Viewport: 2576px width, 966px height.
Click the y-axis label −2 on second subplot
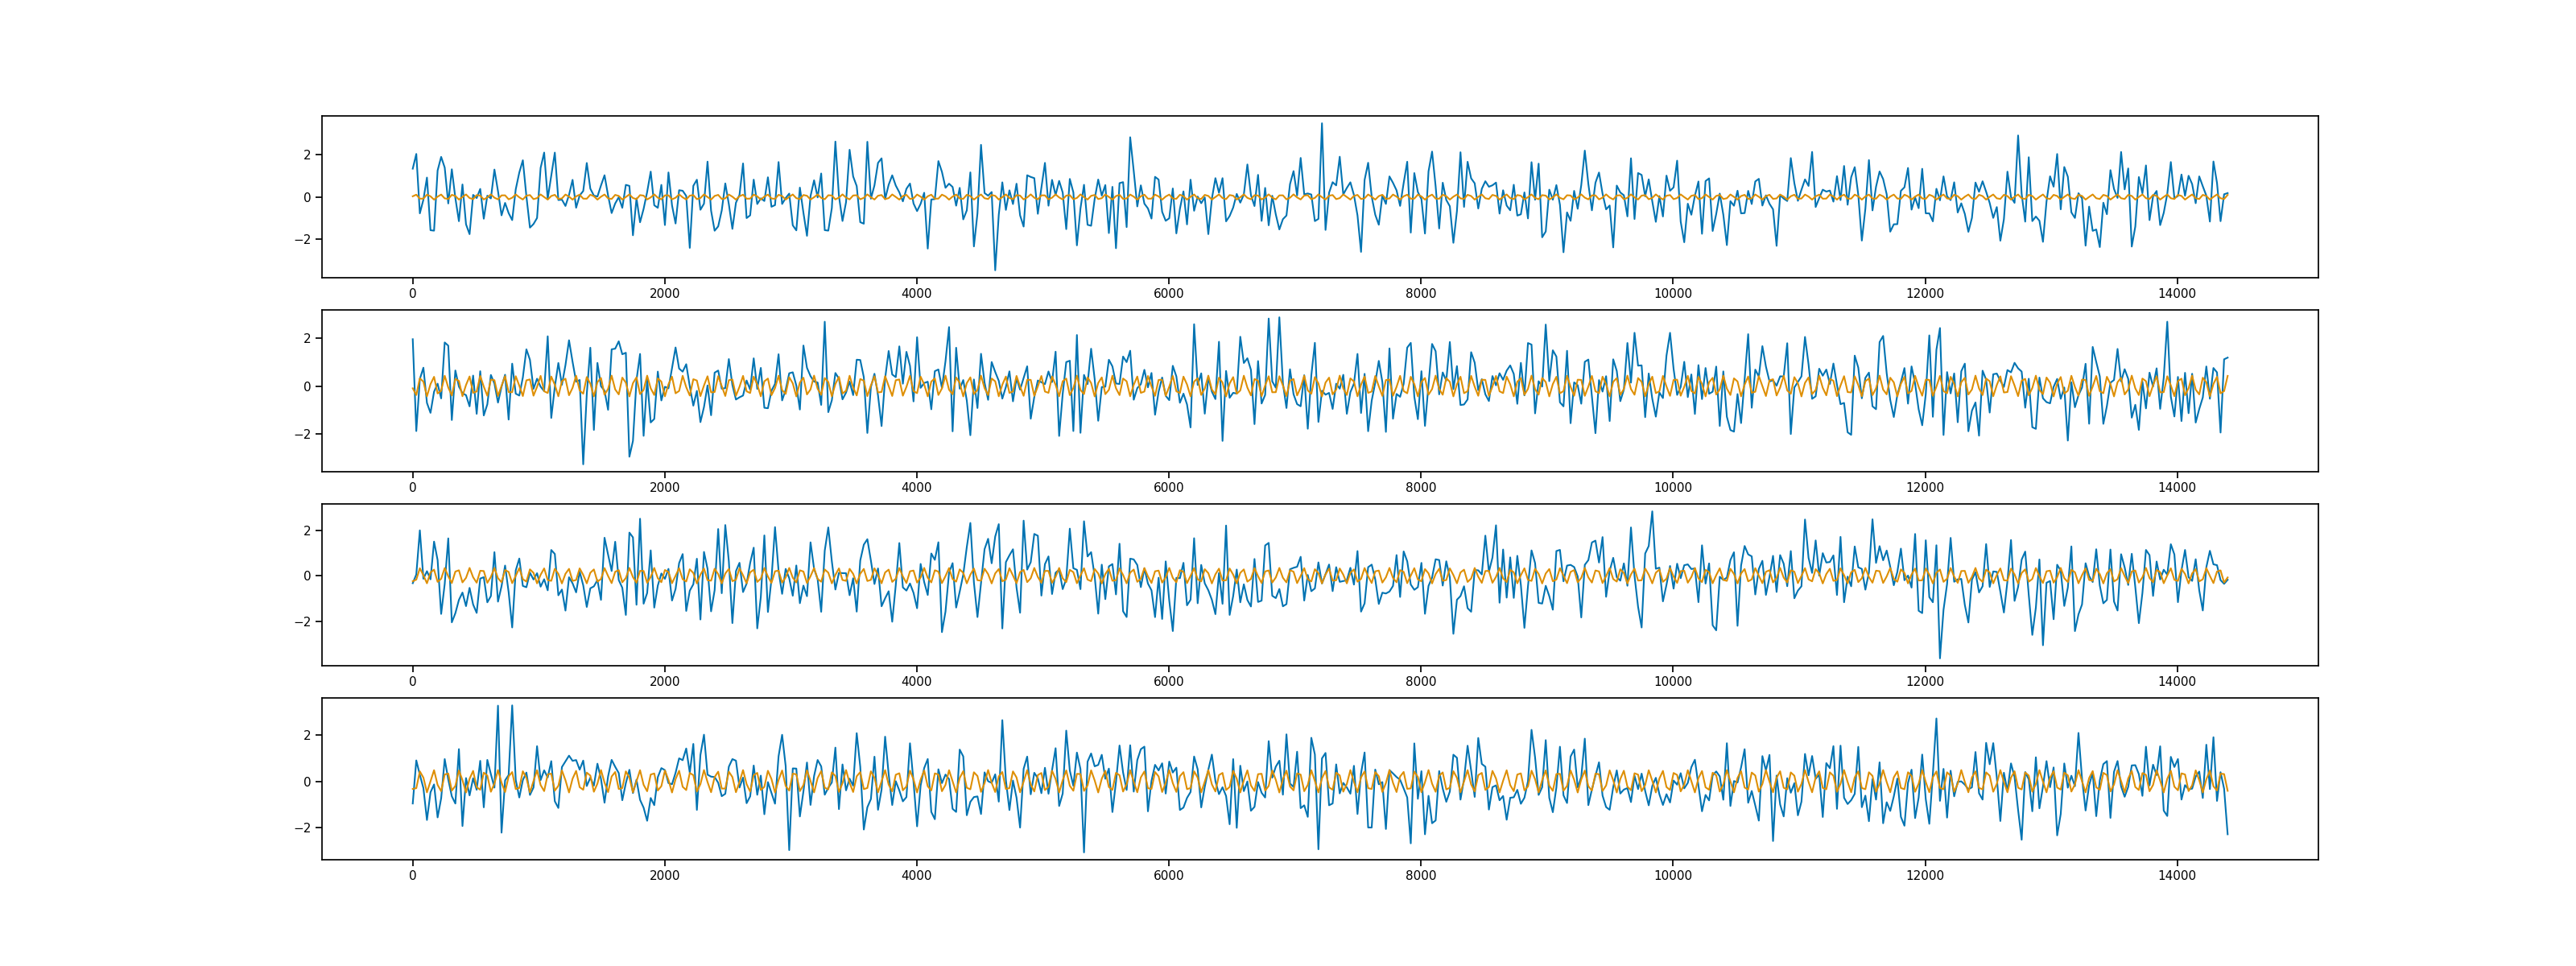[302, 434]
